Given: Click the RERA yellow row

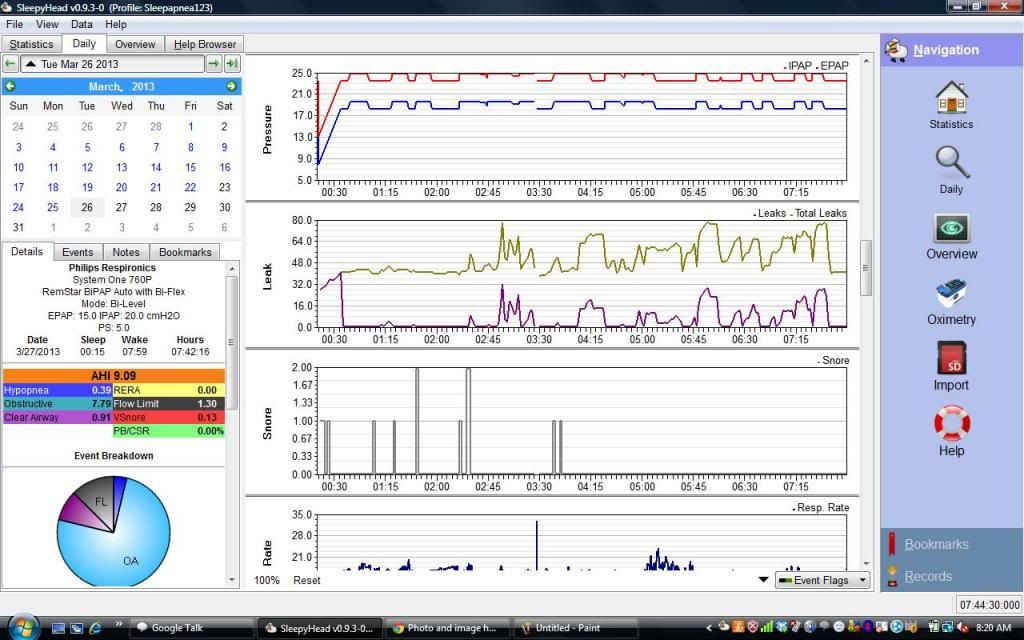Looking at the screenshot, I should pos(168,390).
